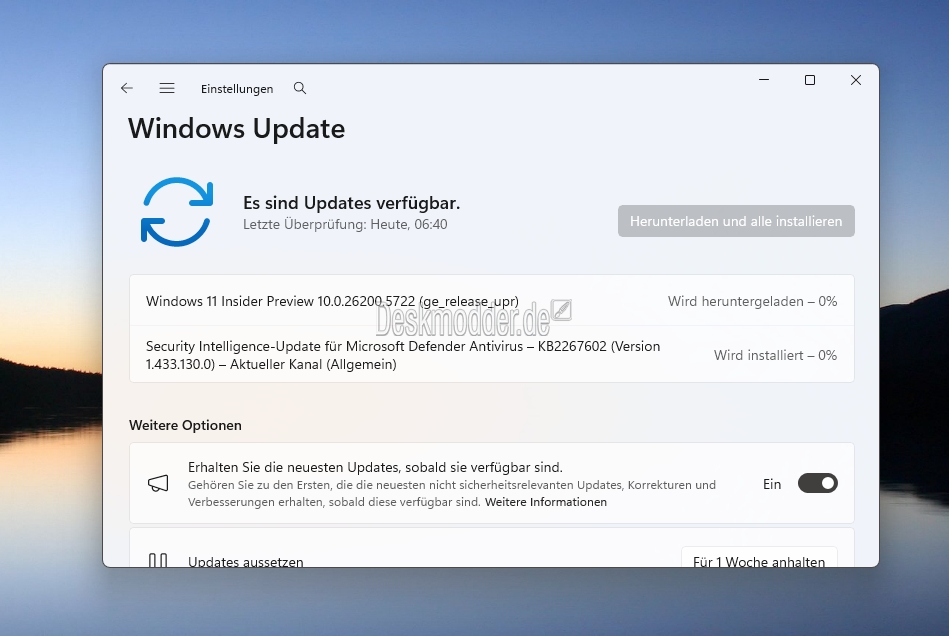Click 'Erhalten Sie die neuesten Updates' option text

[x=375, y=467]
